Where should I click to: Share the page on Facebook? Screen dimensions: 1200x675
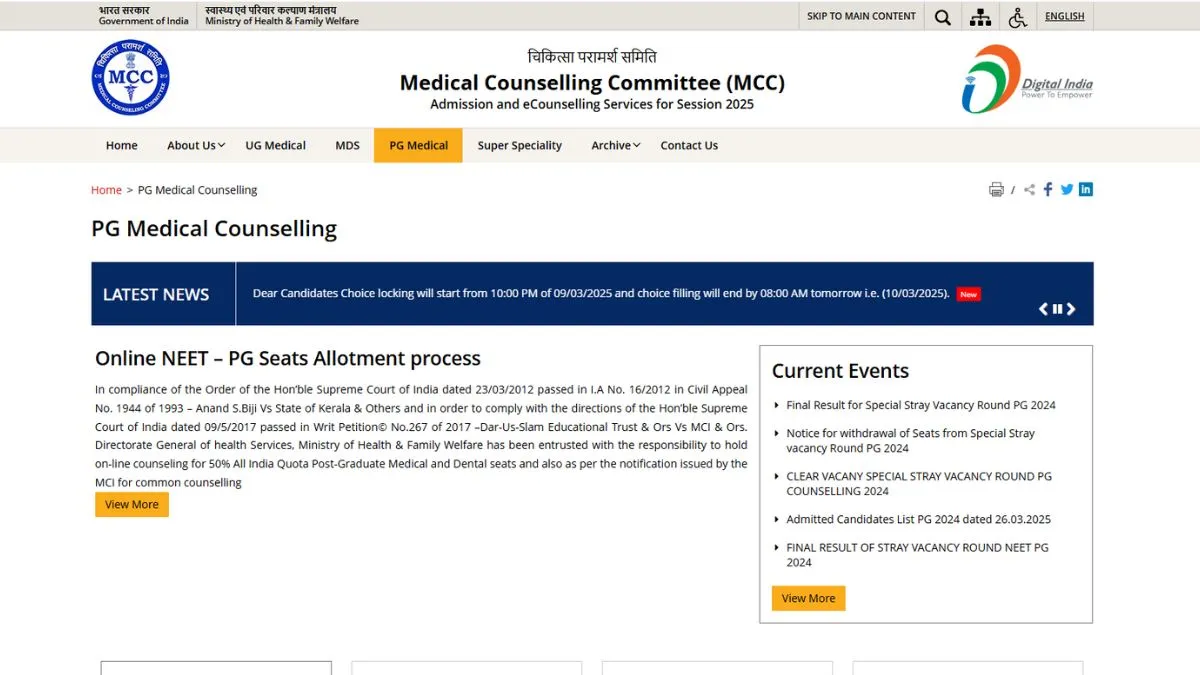coord(1047,189)
